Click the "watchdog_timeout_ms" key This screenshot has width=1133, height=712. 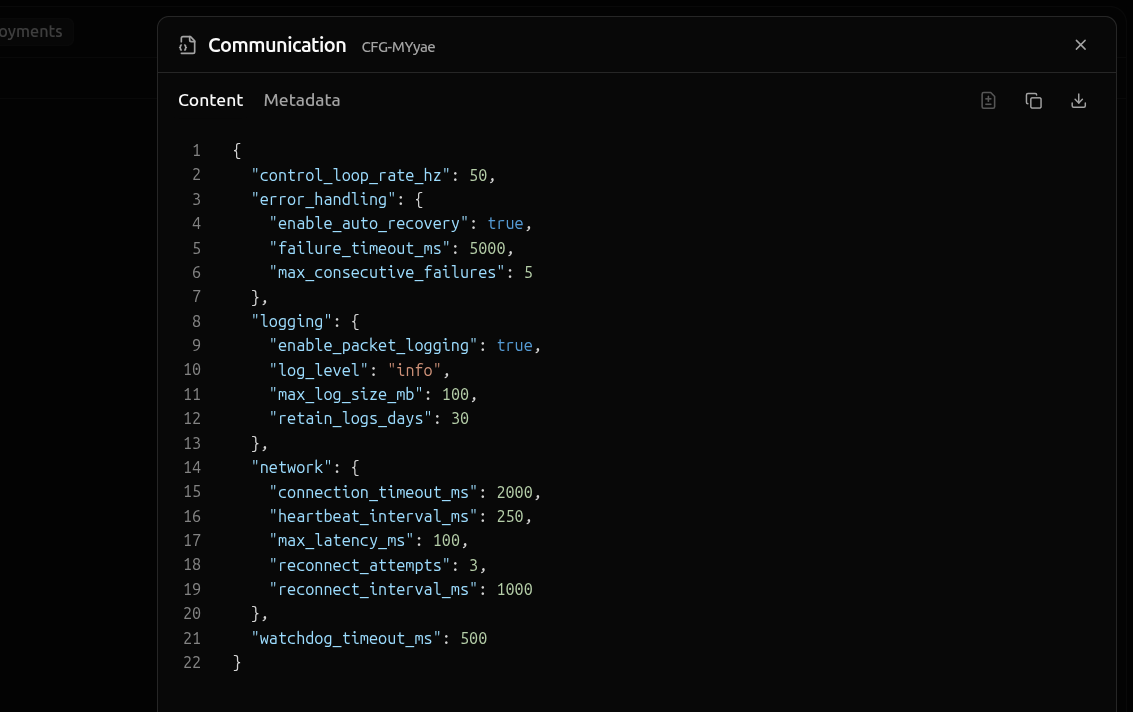click(x=345, y=638)
